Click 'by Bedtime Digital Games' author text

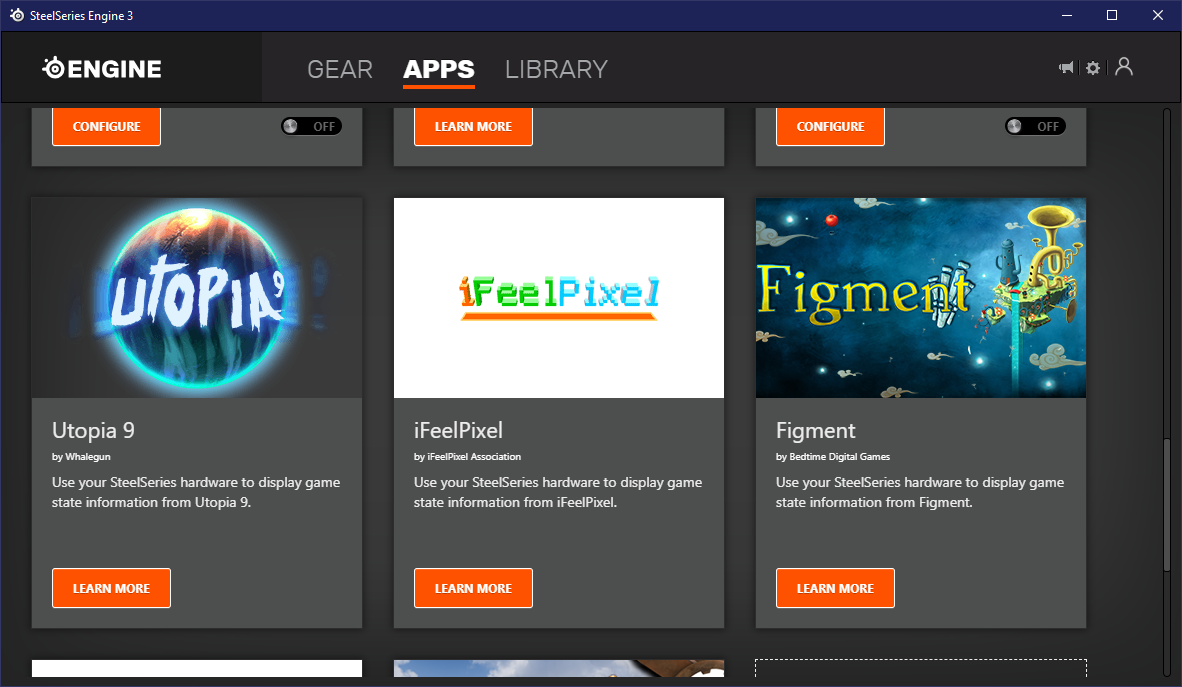point(833,457)
